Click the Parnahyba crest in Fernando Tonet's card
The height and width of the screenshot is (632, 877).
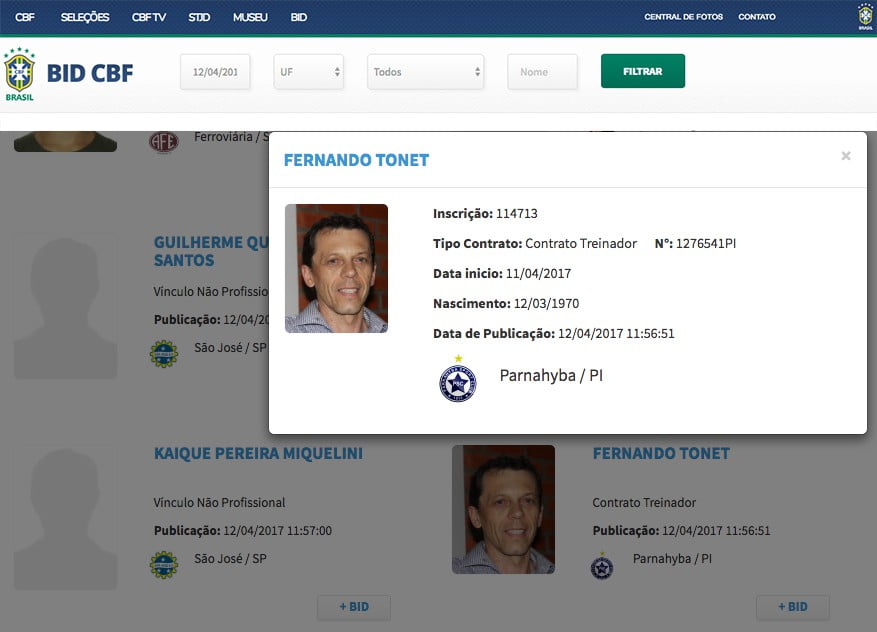602,564
